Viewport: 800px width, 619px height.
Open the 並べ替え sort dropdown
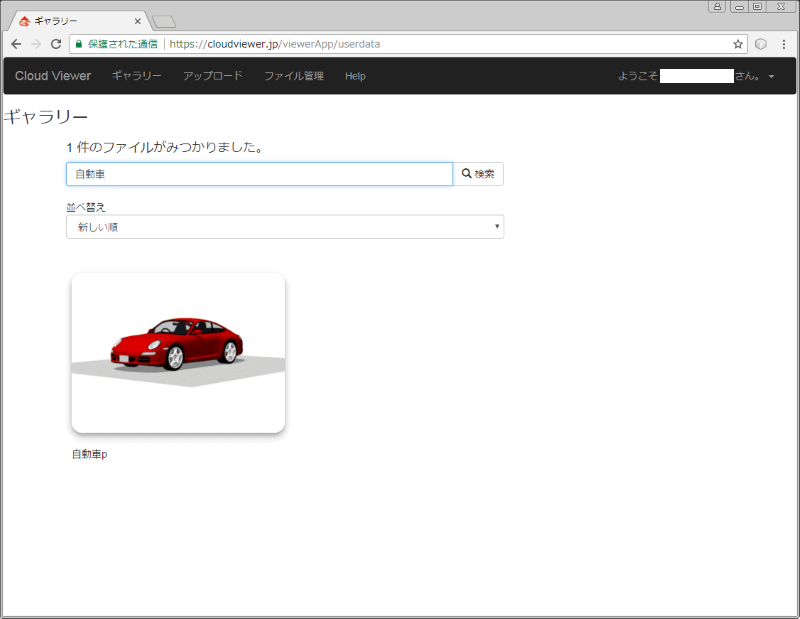pos(285,227)
